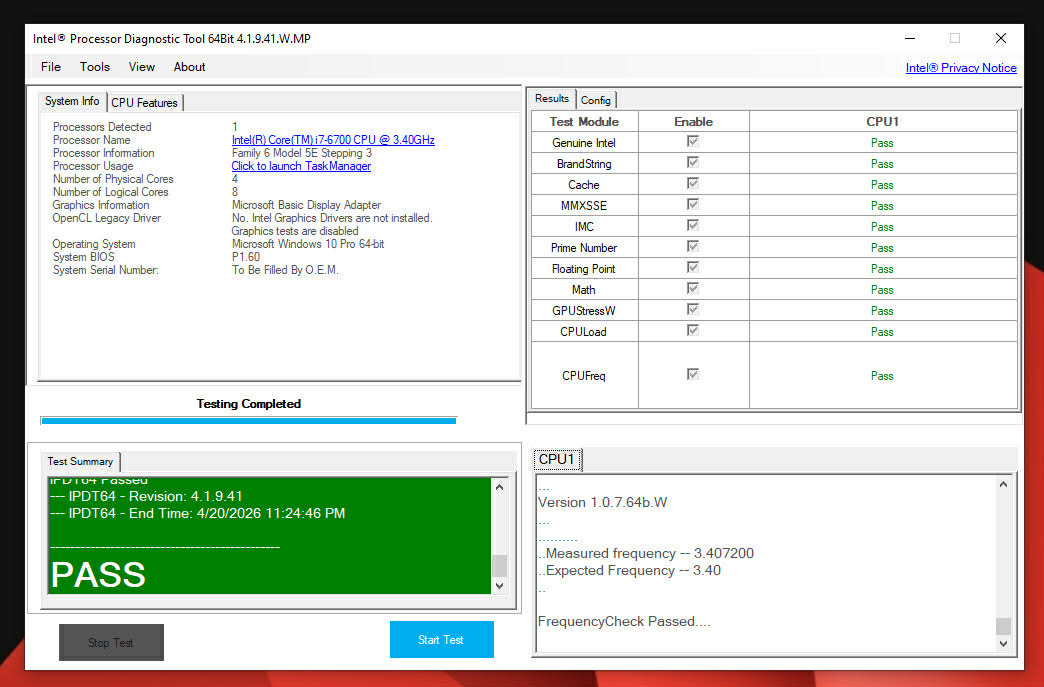Click the large PASS text in summary
The image size is (1044, 687).
pos(98,574)
